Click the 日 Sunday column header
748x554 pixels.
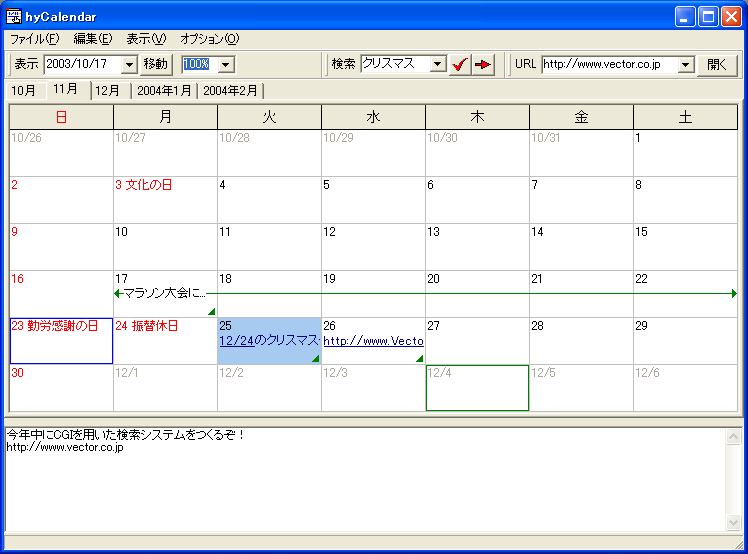pos(61,117)
